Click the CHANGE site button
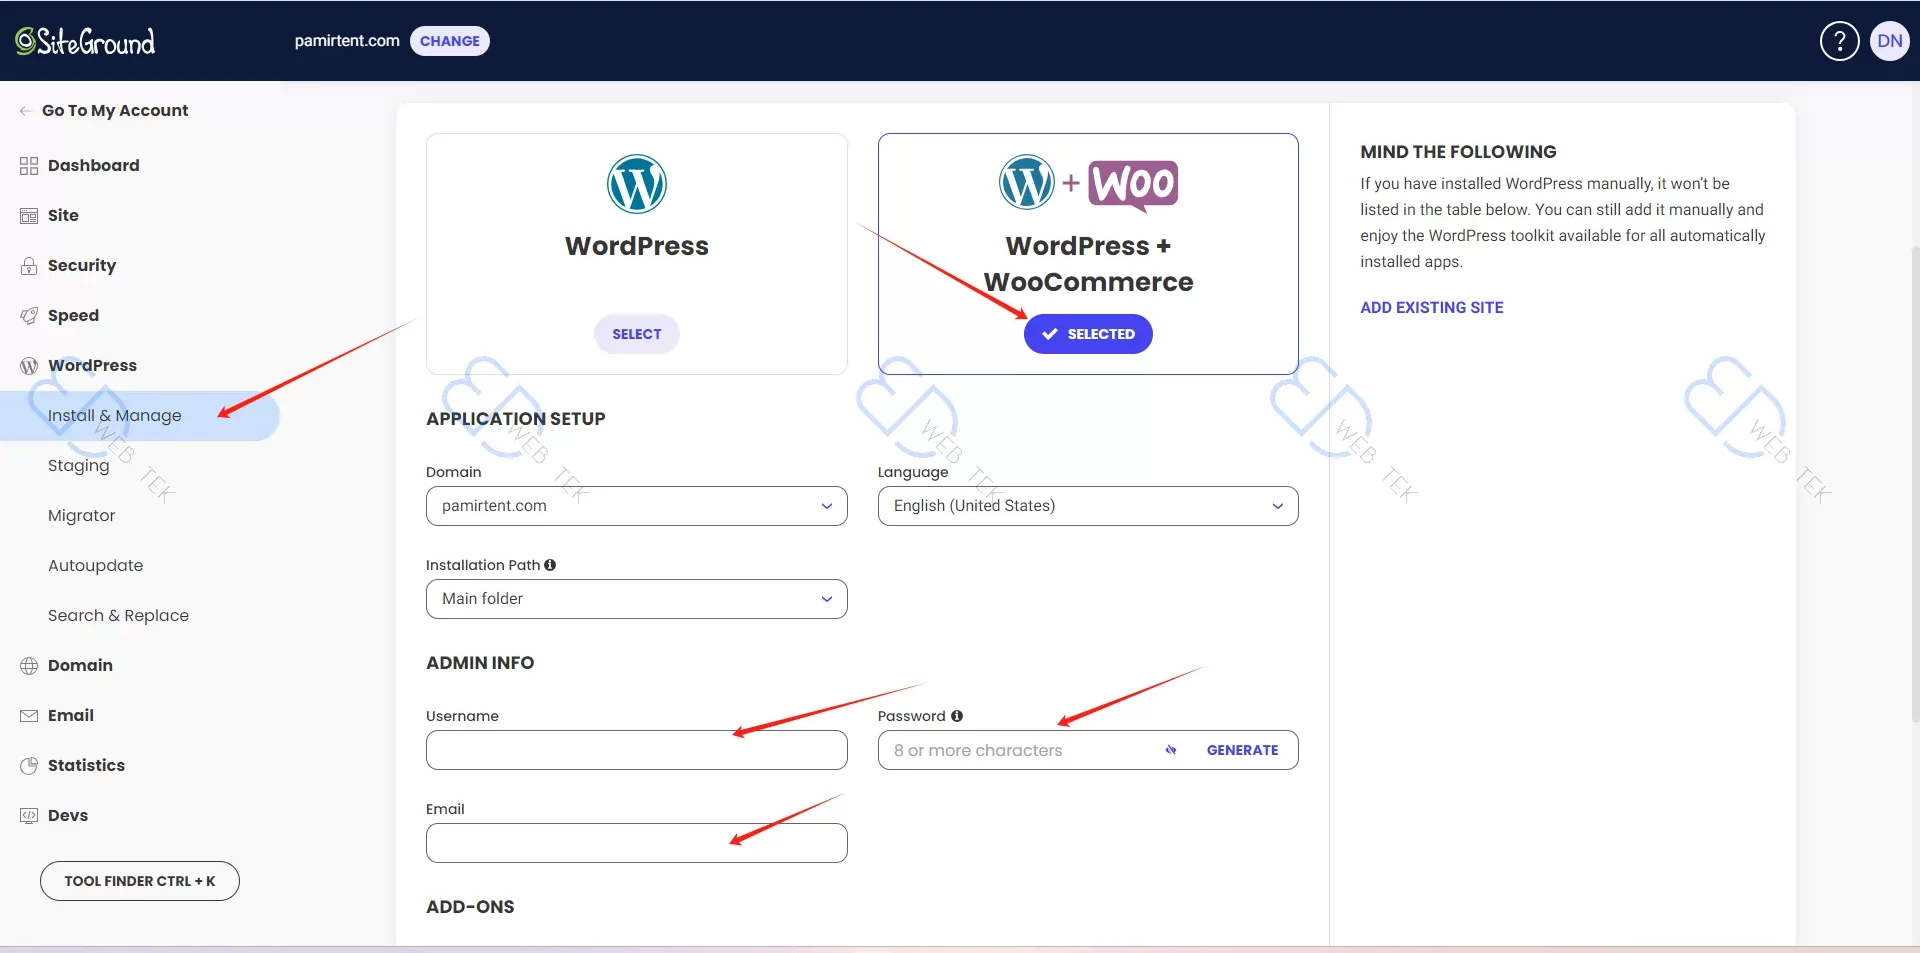Screen dimensions: 1920x953 (x=450, y=41)
